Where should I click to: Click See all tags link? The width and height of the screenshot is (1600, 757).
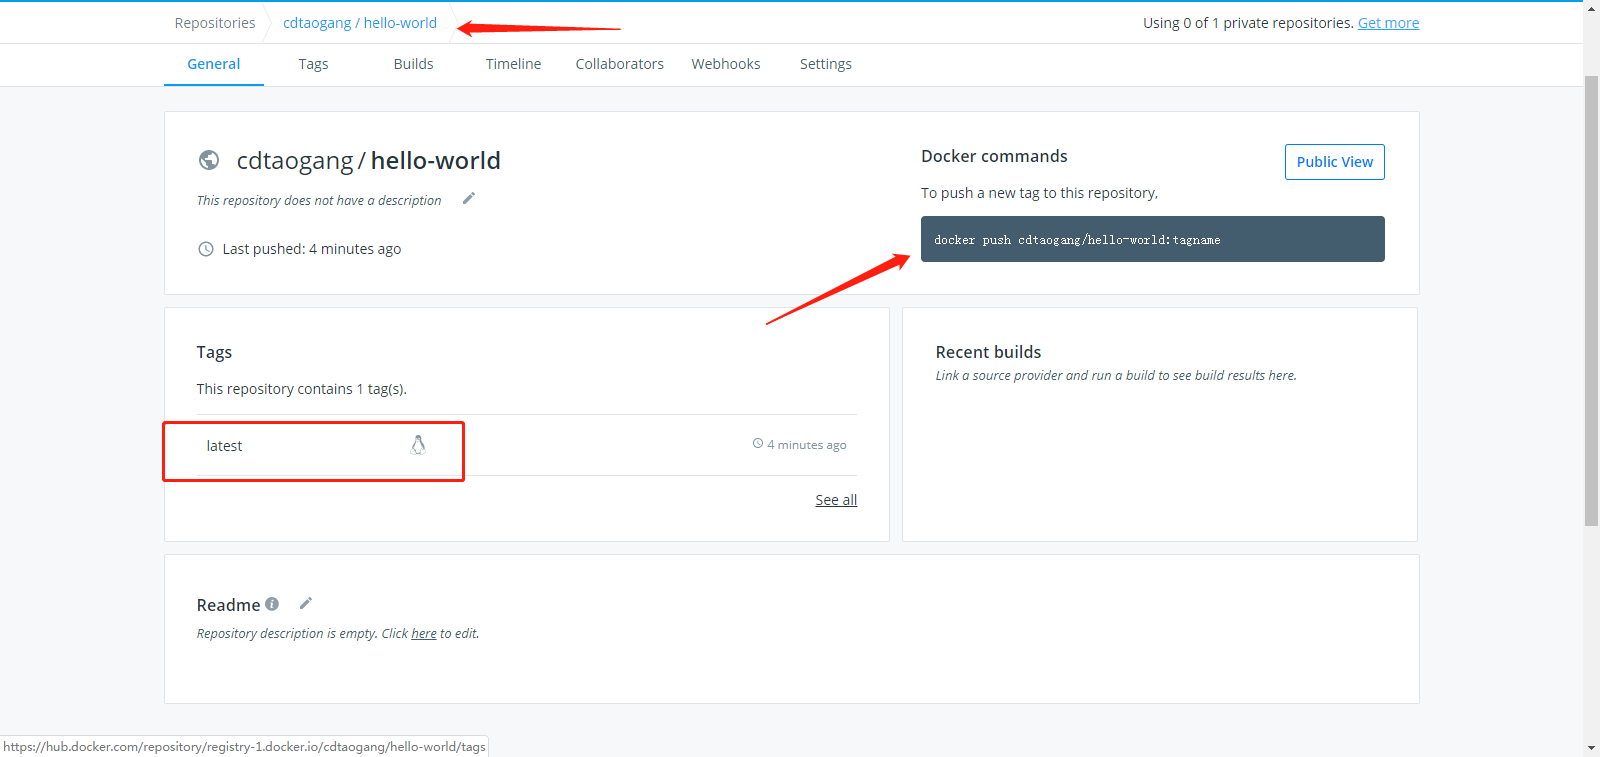(836, 500)
